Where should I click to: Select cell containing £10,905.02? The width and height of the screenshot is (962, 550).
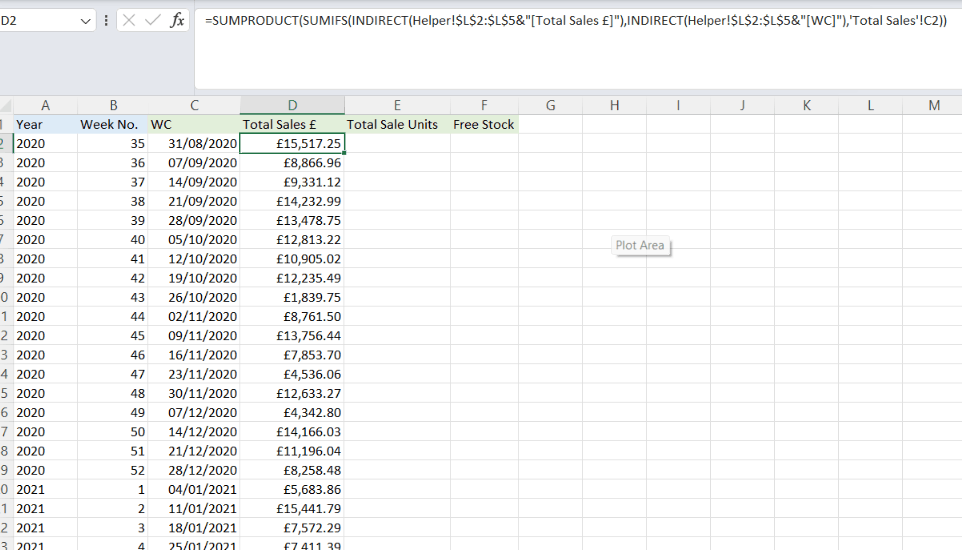click(292, 259)
